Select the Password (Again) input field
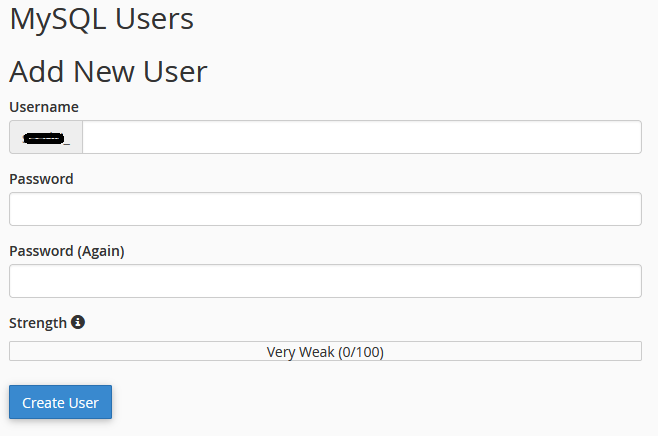658x436 pixels. (x=325, y=281)
